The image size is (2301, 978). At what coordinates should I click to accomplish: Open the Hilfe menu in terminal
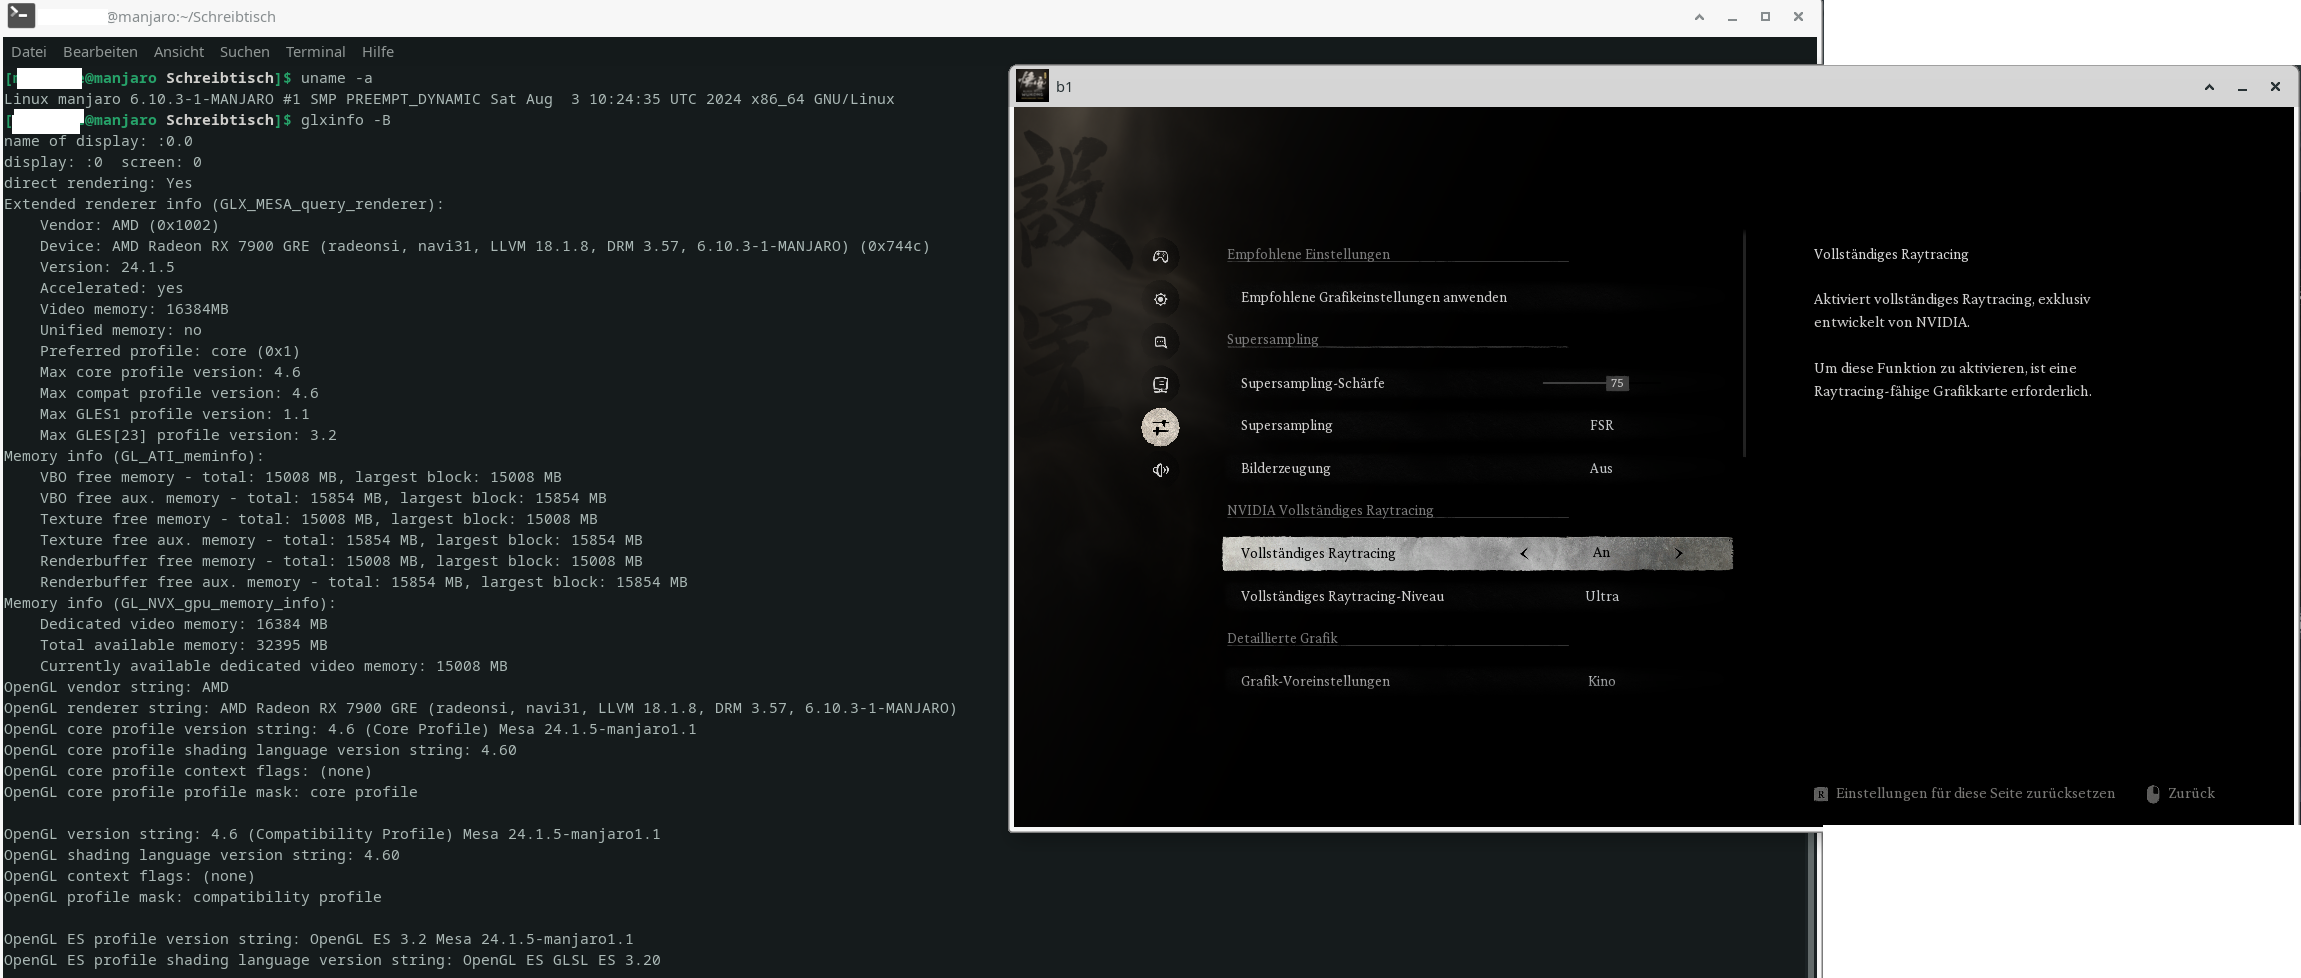(x=377, y=52)
